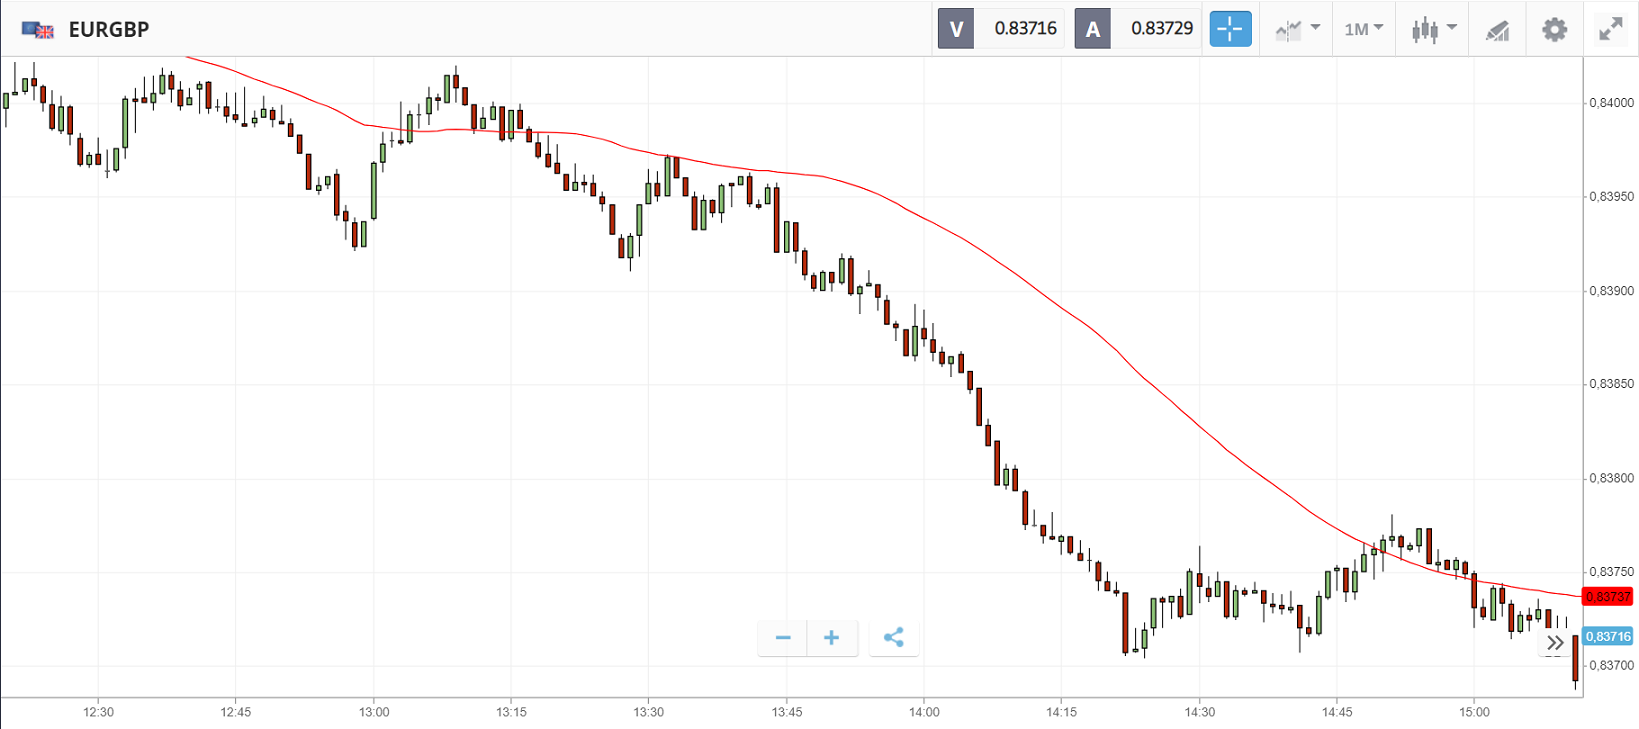Click the 14:30 time axis label
The image size is (1639, 729).
pyautogui.click(x=1200, y=713)
